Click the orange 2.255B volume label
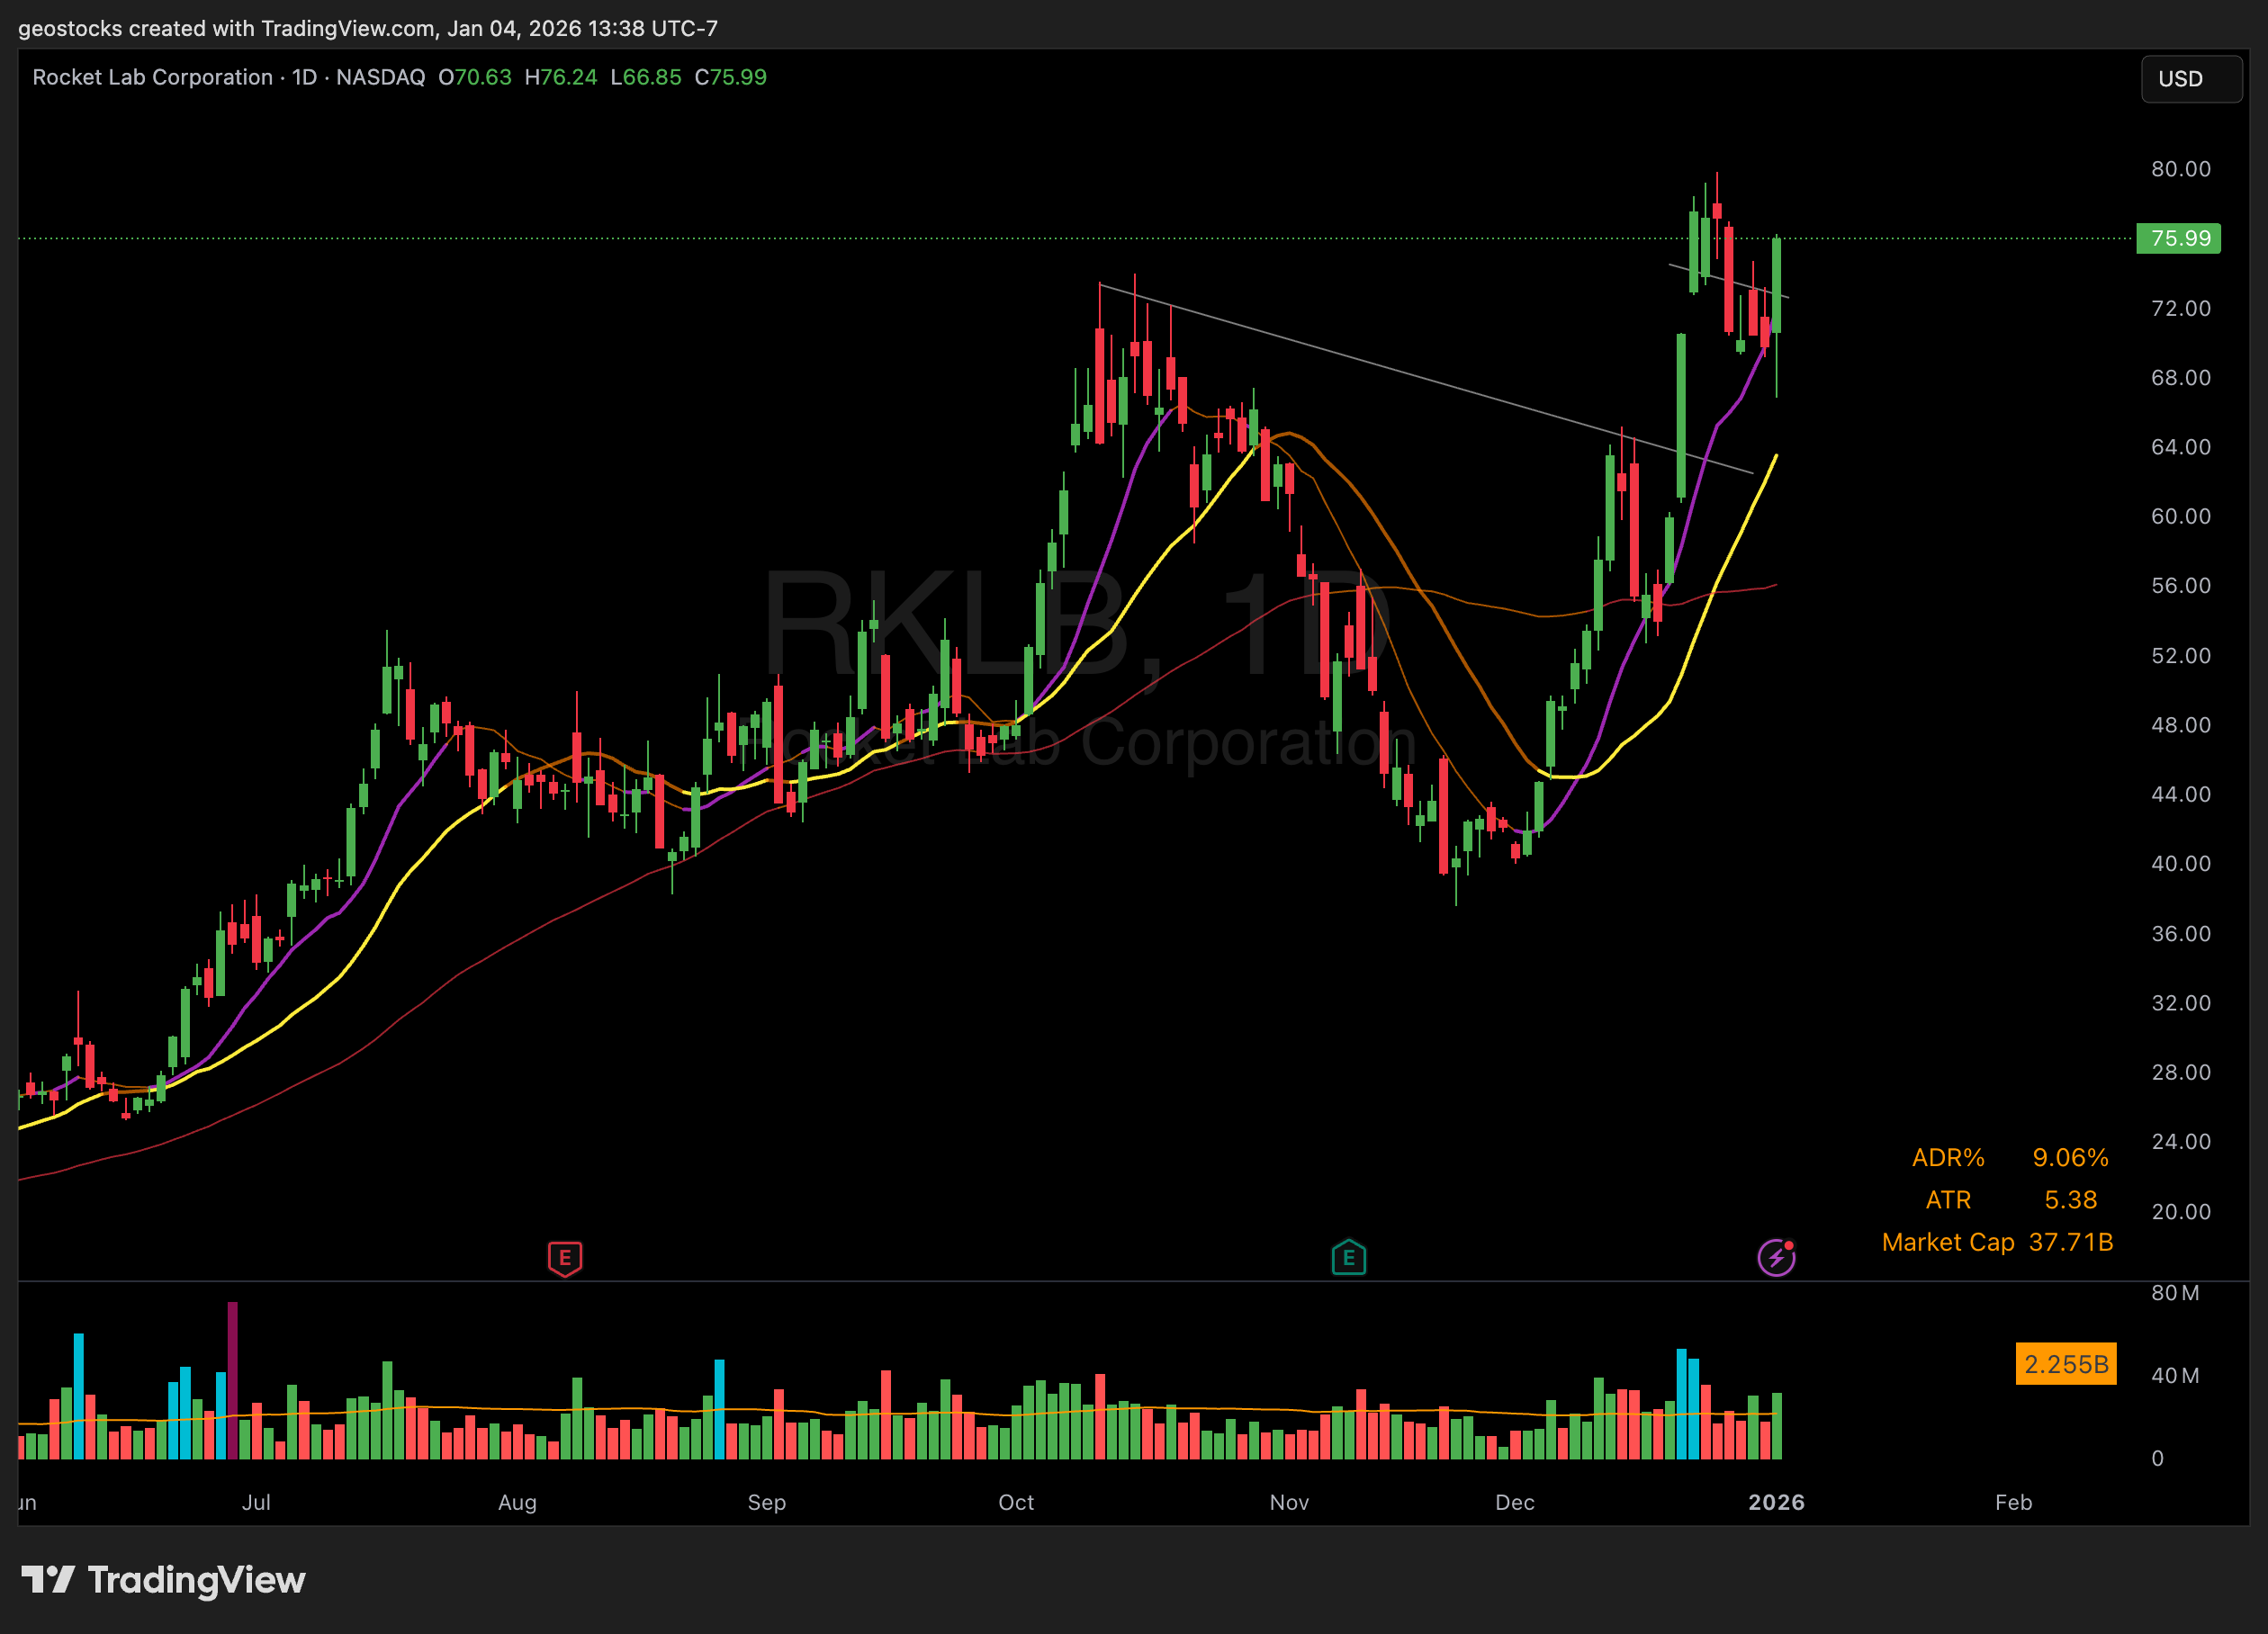 point(2065,1364)
